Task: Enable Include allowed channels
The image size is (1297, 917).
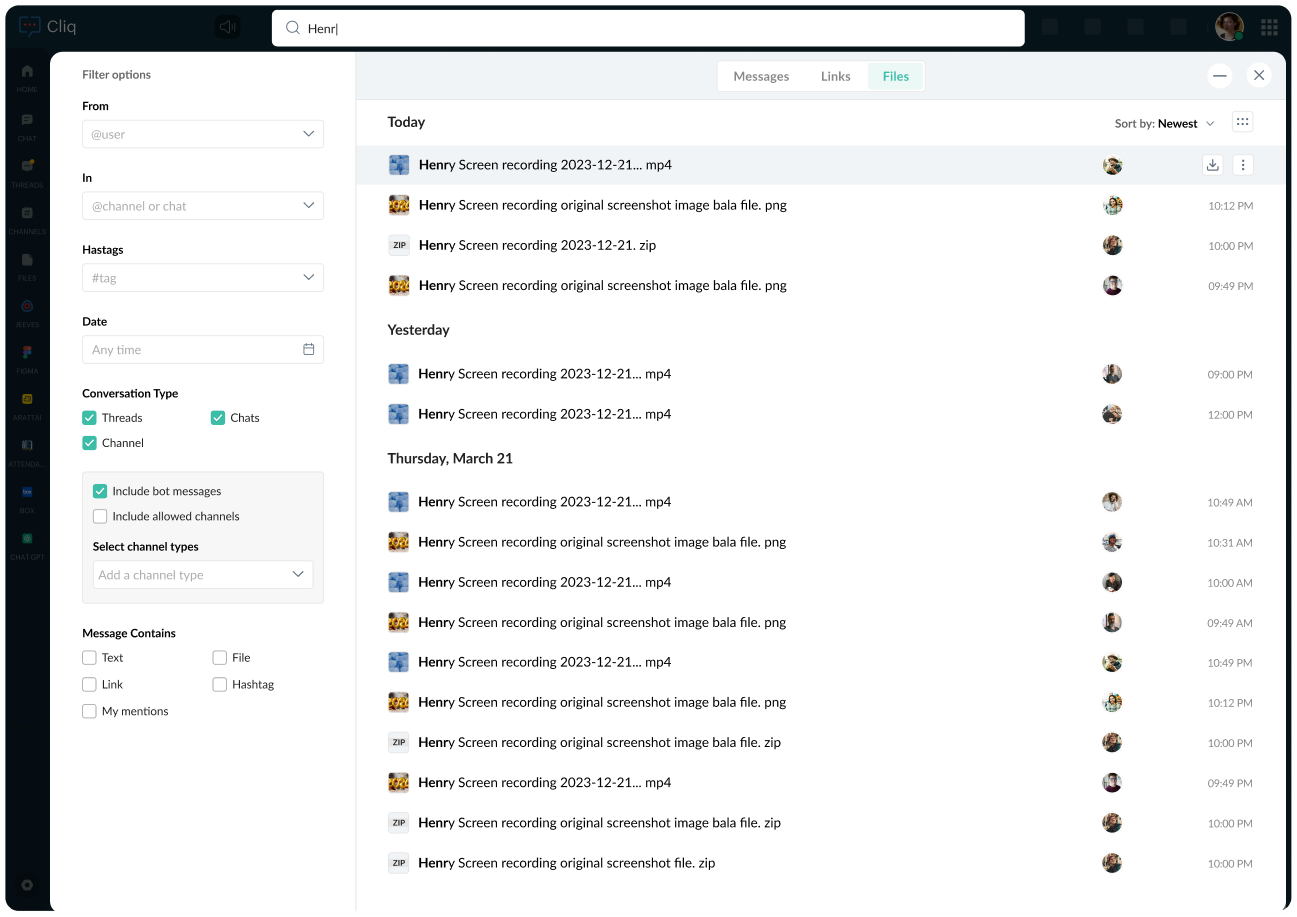Action: coord(100,516)
